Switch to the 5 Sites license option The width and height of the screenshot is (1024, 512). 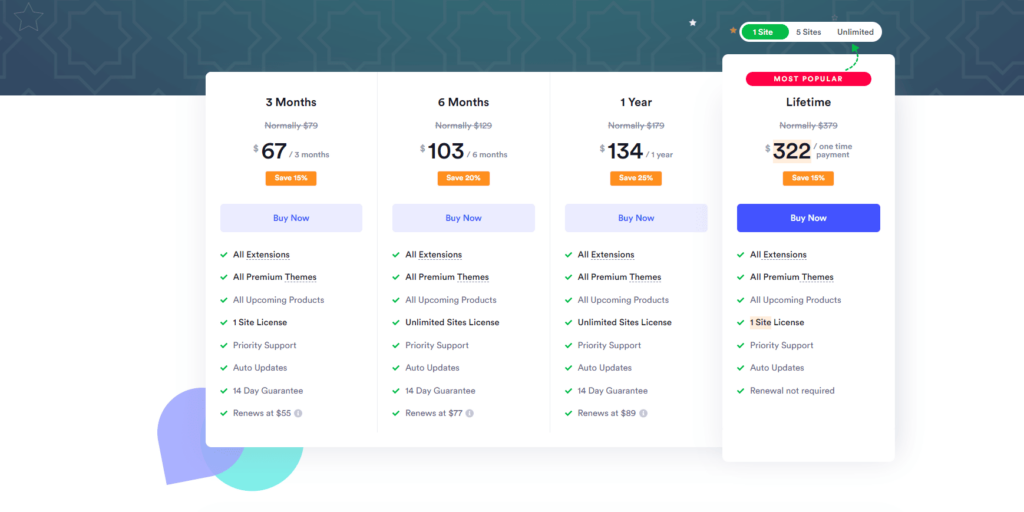pos(809,32)
